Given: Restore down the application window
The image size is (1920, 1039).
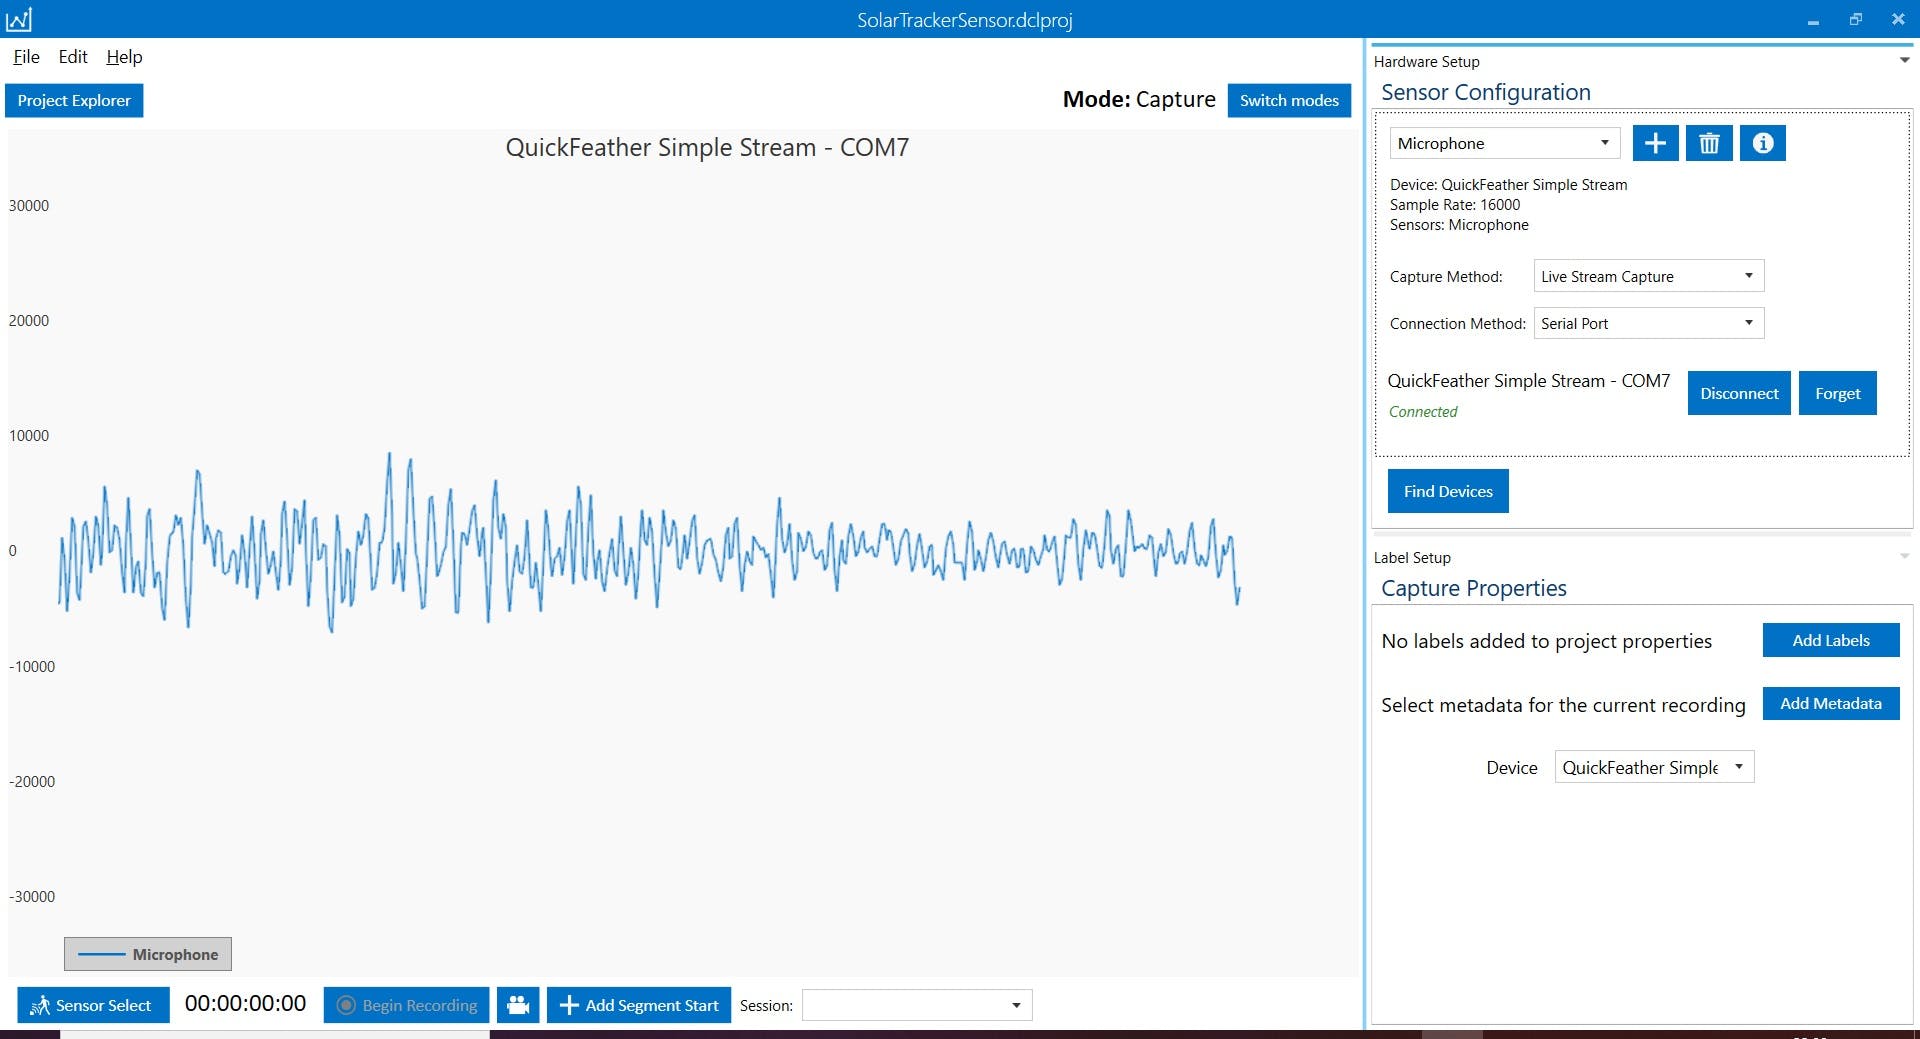Looking at the screenshot, I should [x=1856, y=19].
